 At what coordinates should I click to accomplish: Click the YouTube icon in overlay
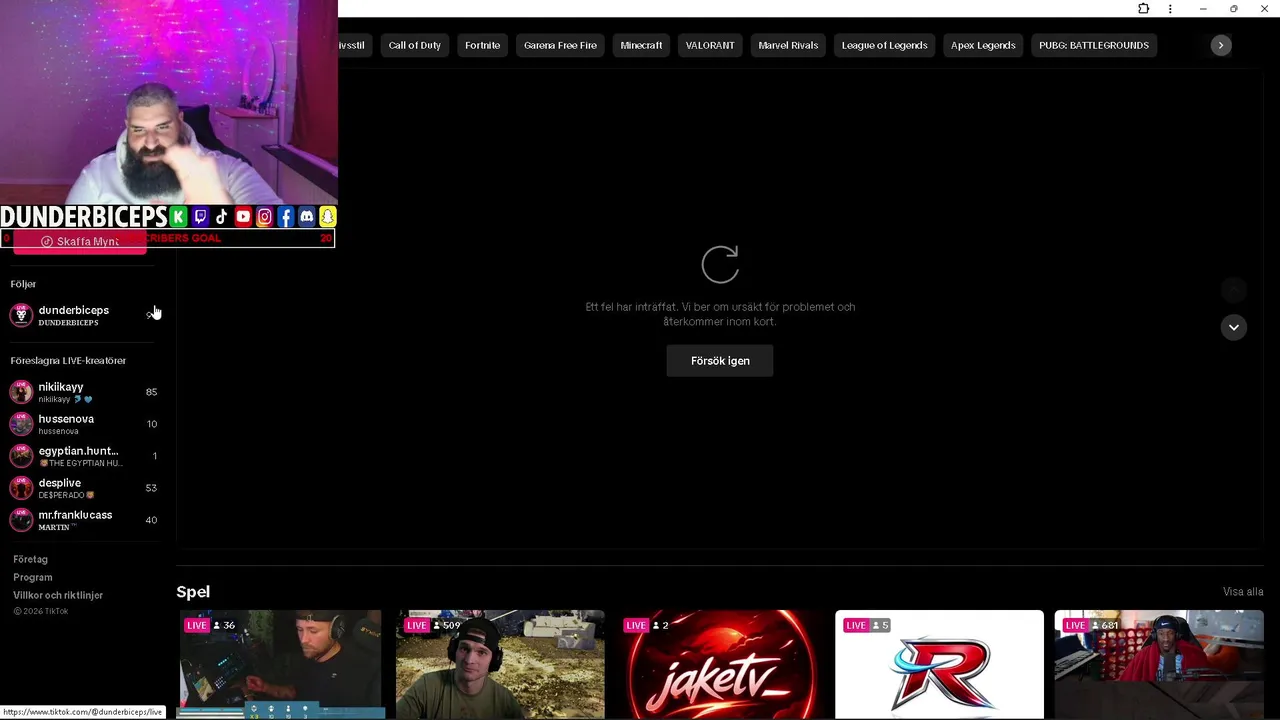pos(243,217)
